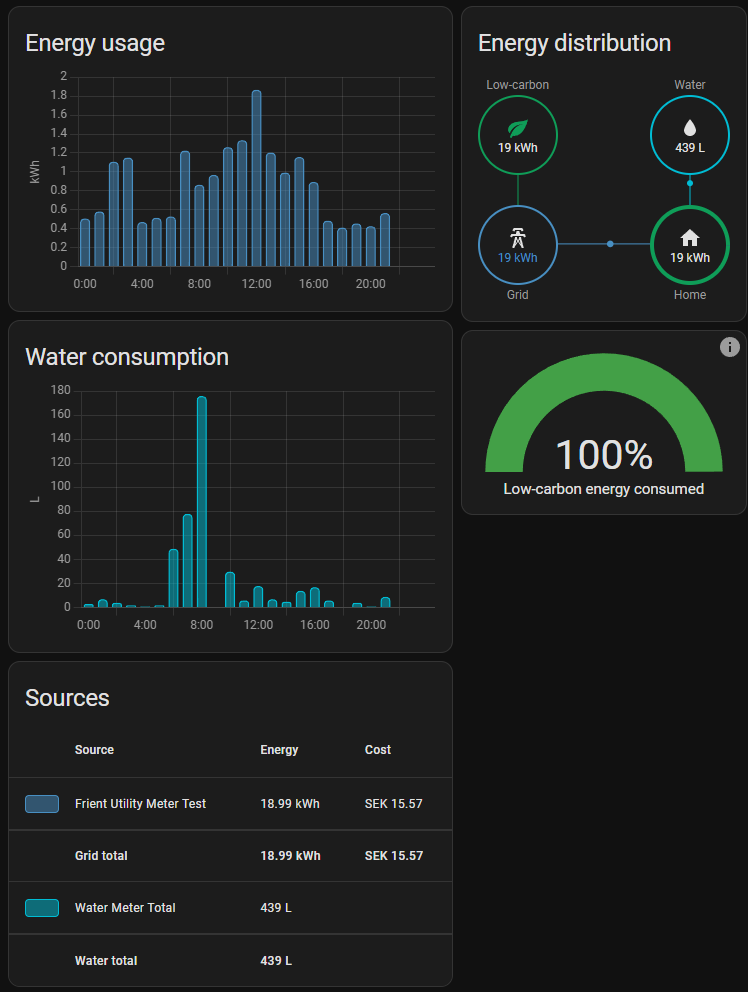The height and width of the screenshot is (992, 748).
Task: Click the Energy column header
Action: coord(279,749)
